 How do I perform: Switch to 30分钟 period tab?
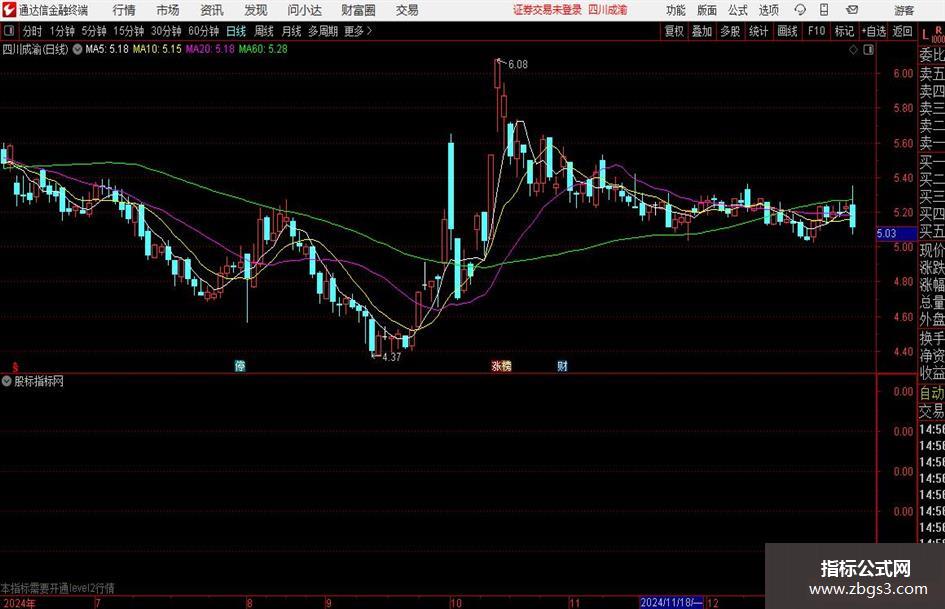166,31
